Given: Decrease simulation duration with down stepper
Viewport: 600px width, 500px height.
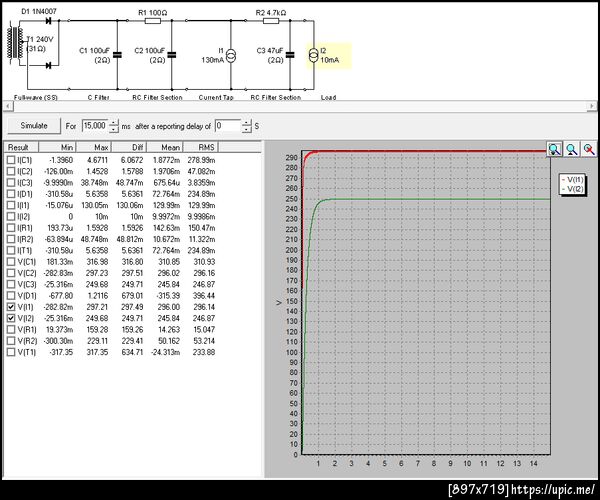Looking at the screenshot, I should coord(114,129).
